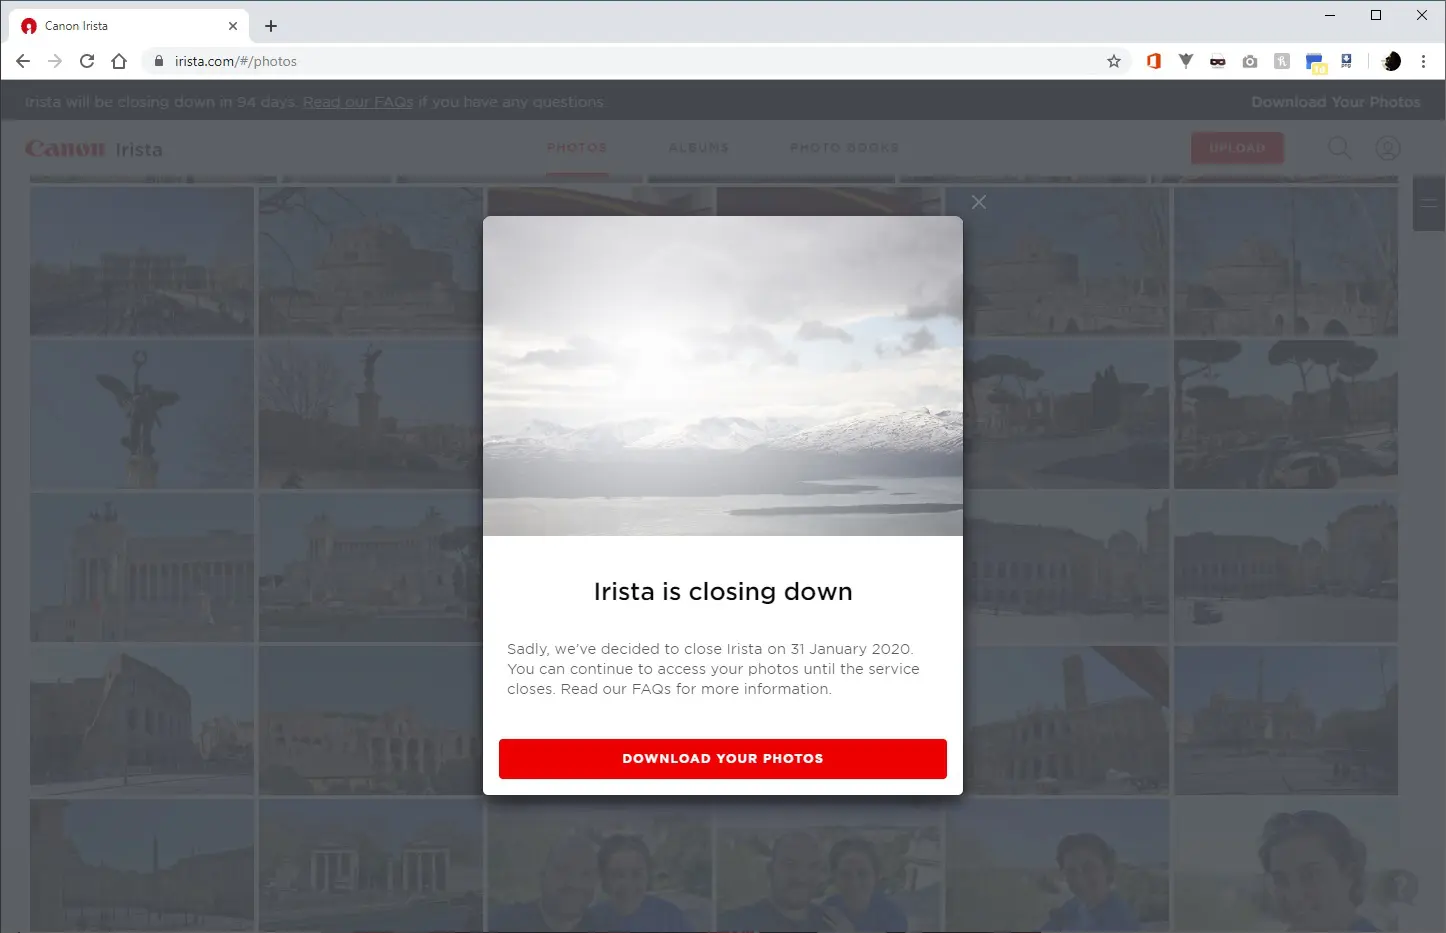Screen dimensions: 1446x933
Task: Click the masked glasses extension icon
Action: [x=1217, y=61]
